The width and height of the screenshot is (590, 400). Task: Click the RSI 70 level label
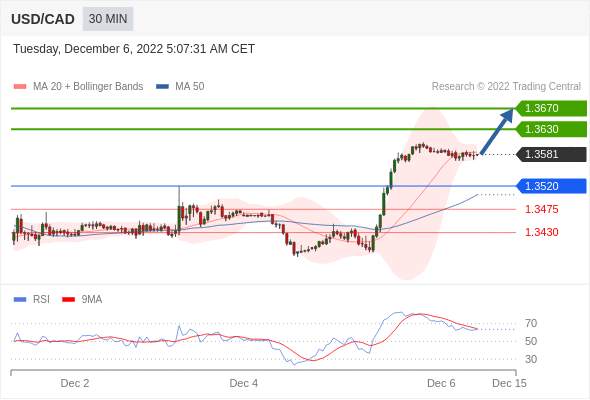coord(531,323)
